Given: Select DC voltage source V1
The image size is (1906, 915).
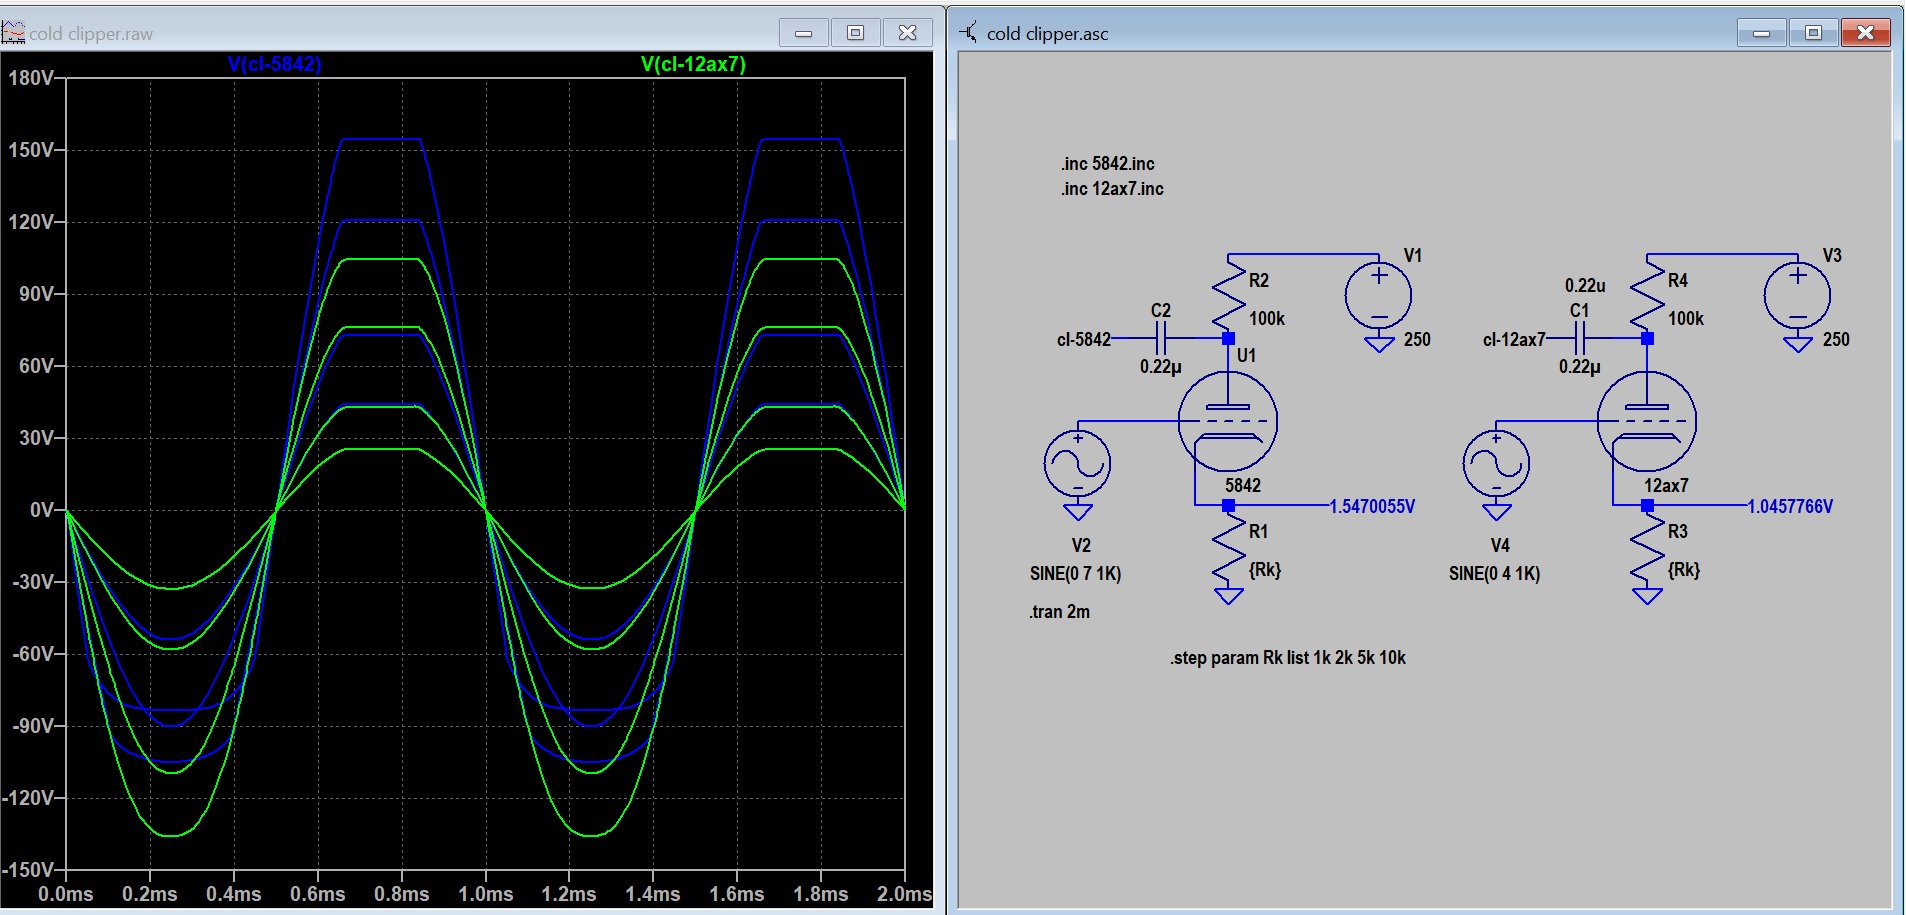Looking at the screenshot, I should point(1379,296).
